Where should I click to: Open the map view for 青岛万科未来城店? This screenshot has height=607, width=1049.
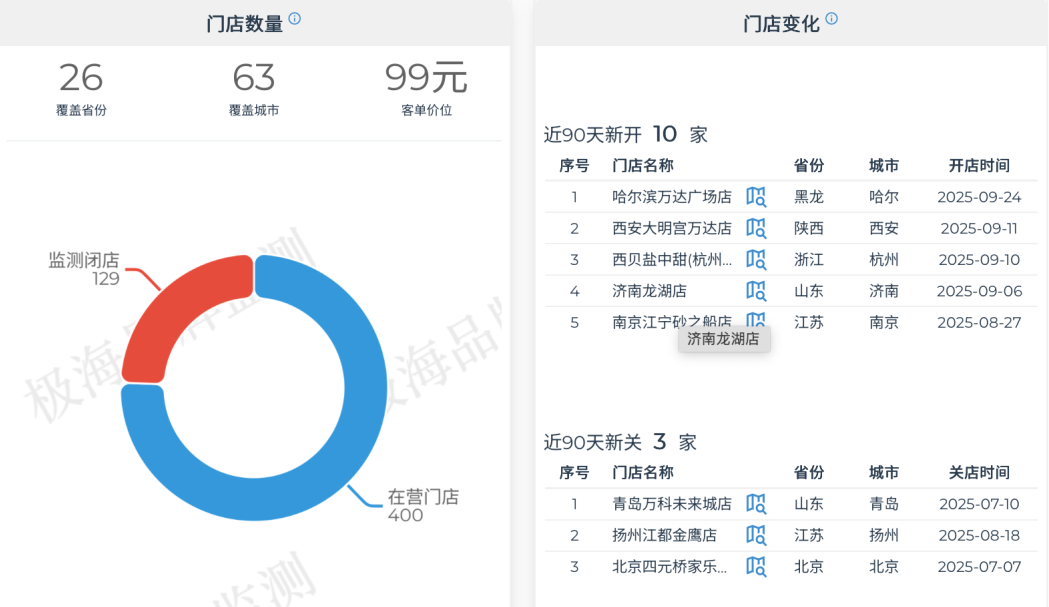[757, 505]
